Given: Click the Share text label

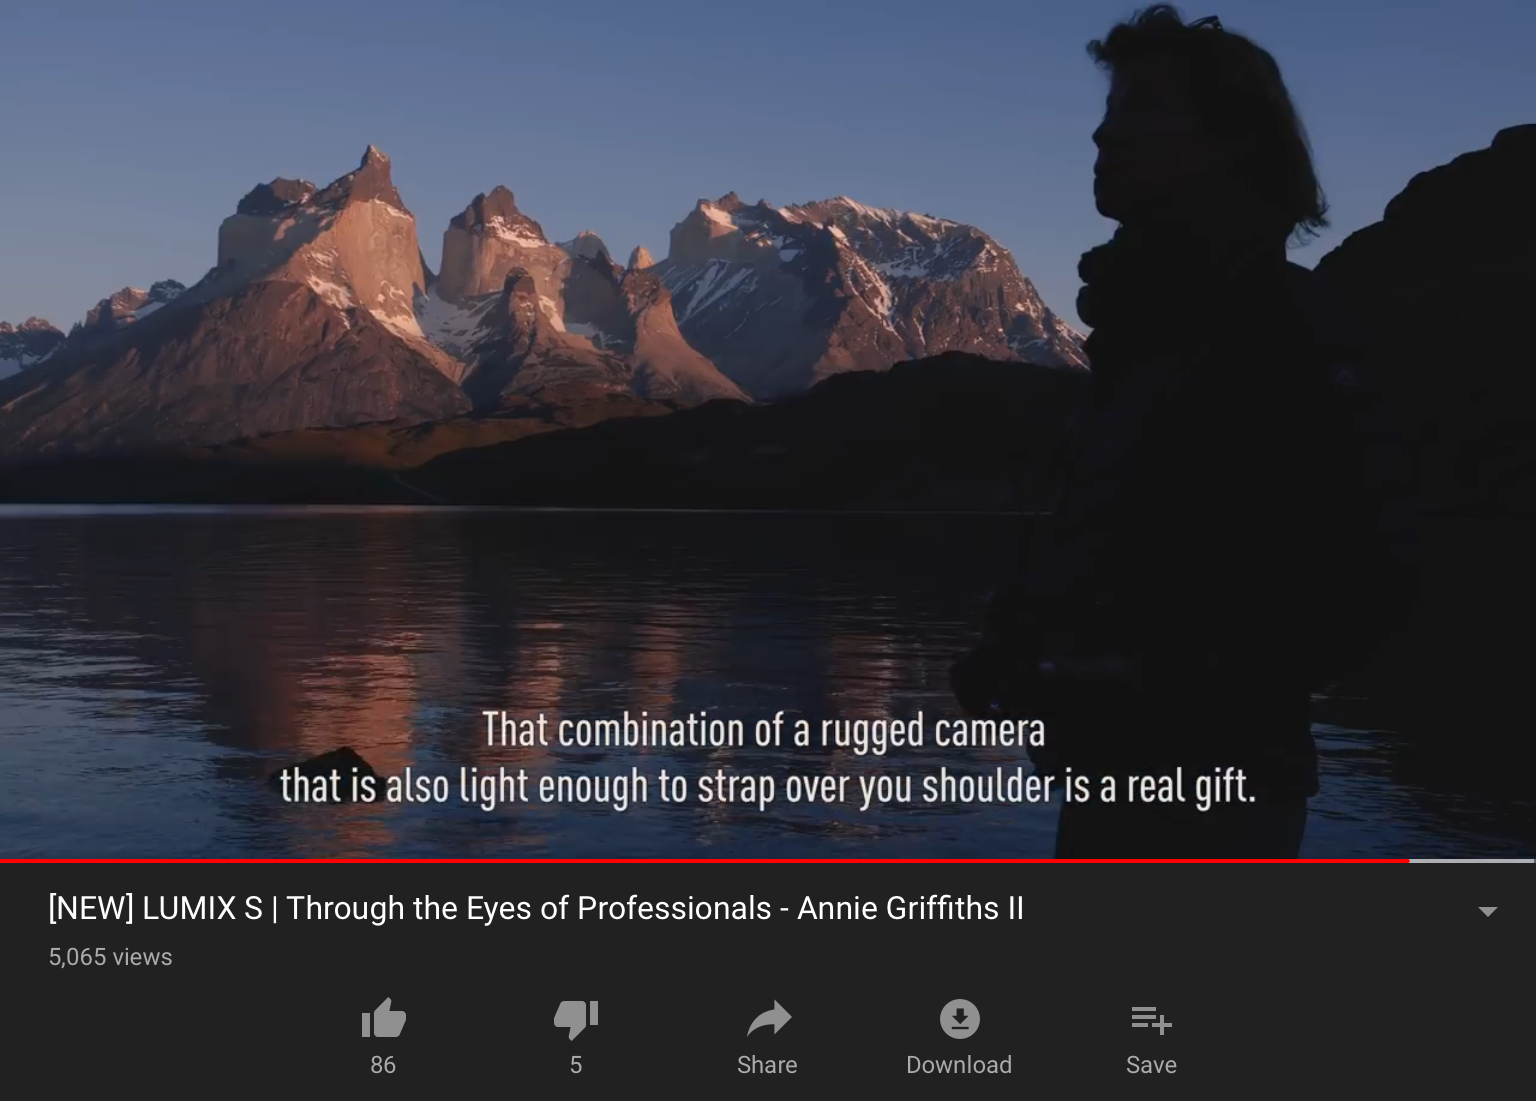Looking at the screenshot, I should click(767, 1065).
